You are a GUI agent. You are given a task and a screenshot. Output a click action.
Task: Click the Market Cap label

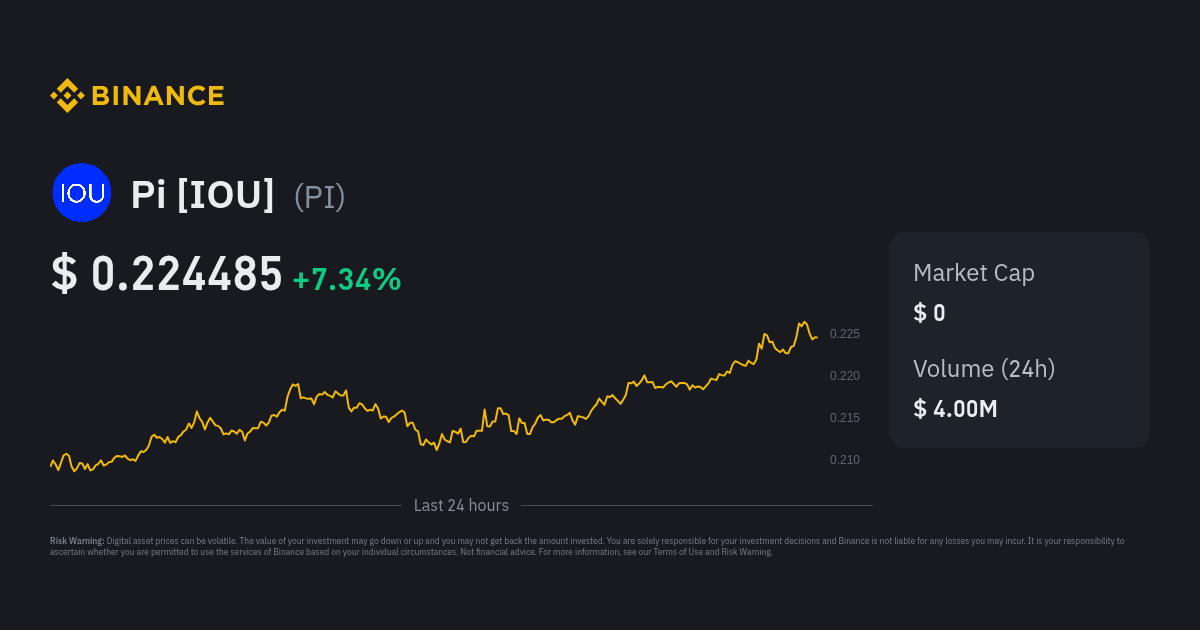[x=973, y=273]
